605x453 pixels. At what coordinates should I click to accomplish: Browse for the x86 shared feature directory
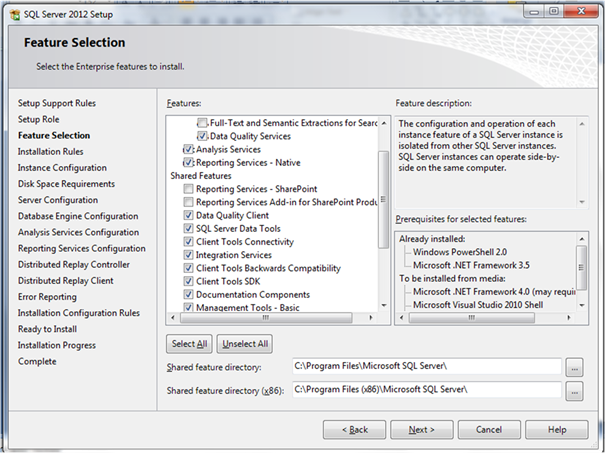pos(574,391)
